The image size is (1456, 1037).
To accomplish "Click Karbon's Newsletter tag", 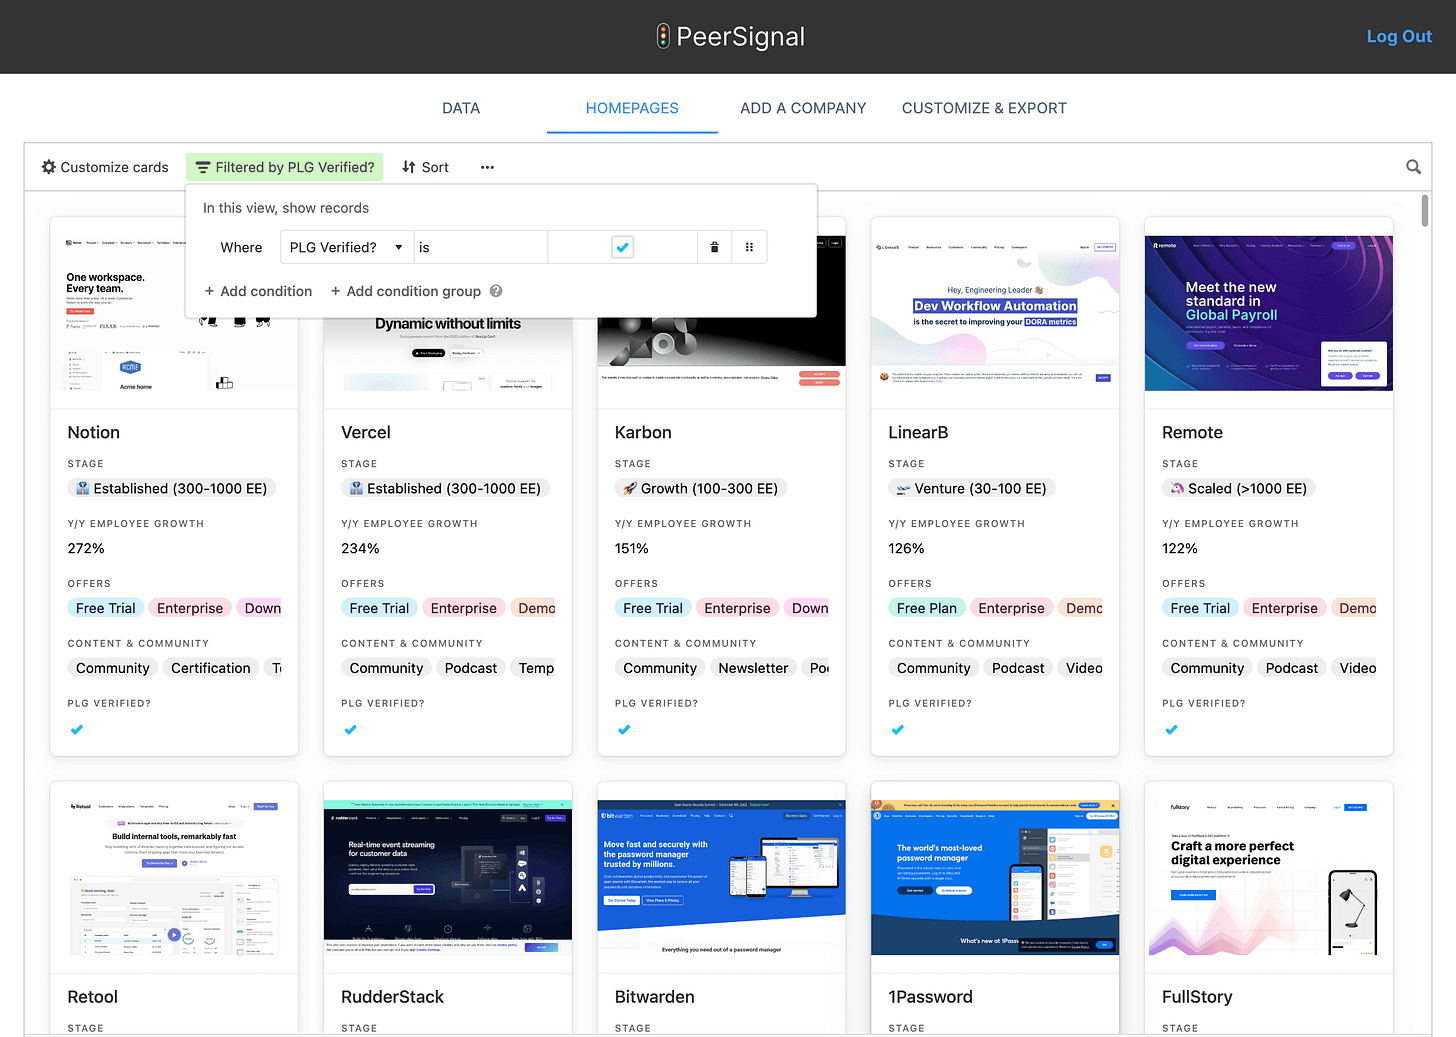I will click(x=753, y=668).
